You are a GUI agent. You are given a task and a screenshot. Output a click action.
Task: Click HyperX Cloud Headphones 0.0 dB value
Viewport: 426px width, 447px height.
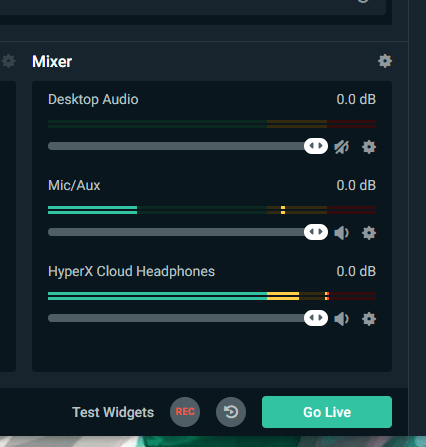coord(356,271)
